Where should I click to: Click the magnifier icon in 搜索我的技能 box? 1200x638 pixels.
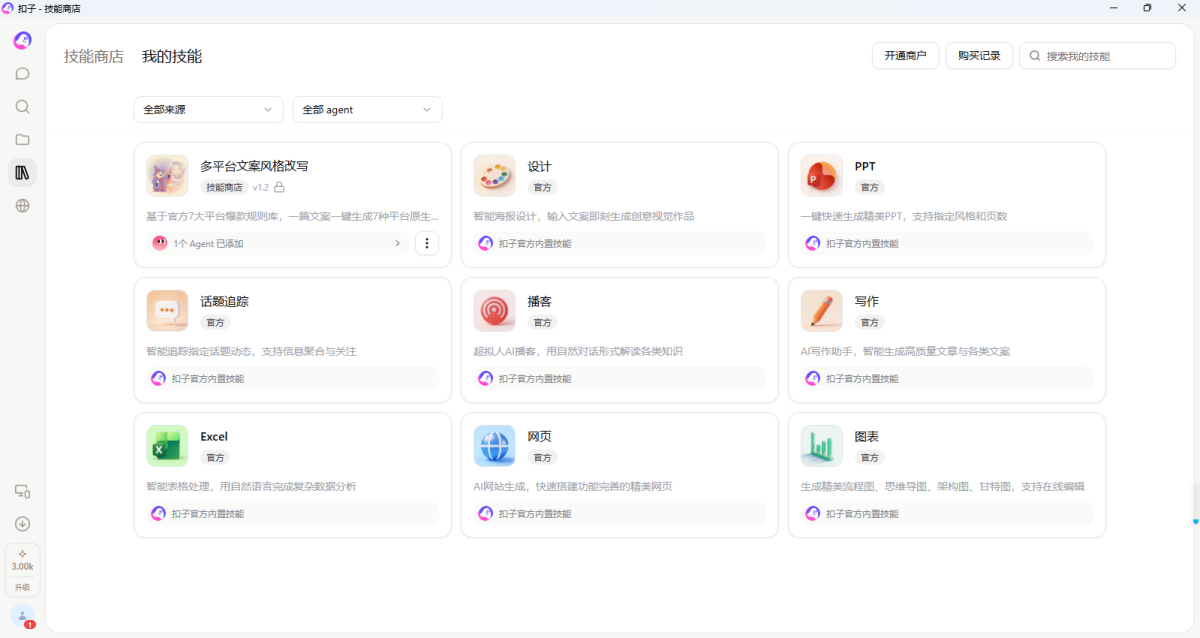(1035, 56)
